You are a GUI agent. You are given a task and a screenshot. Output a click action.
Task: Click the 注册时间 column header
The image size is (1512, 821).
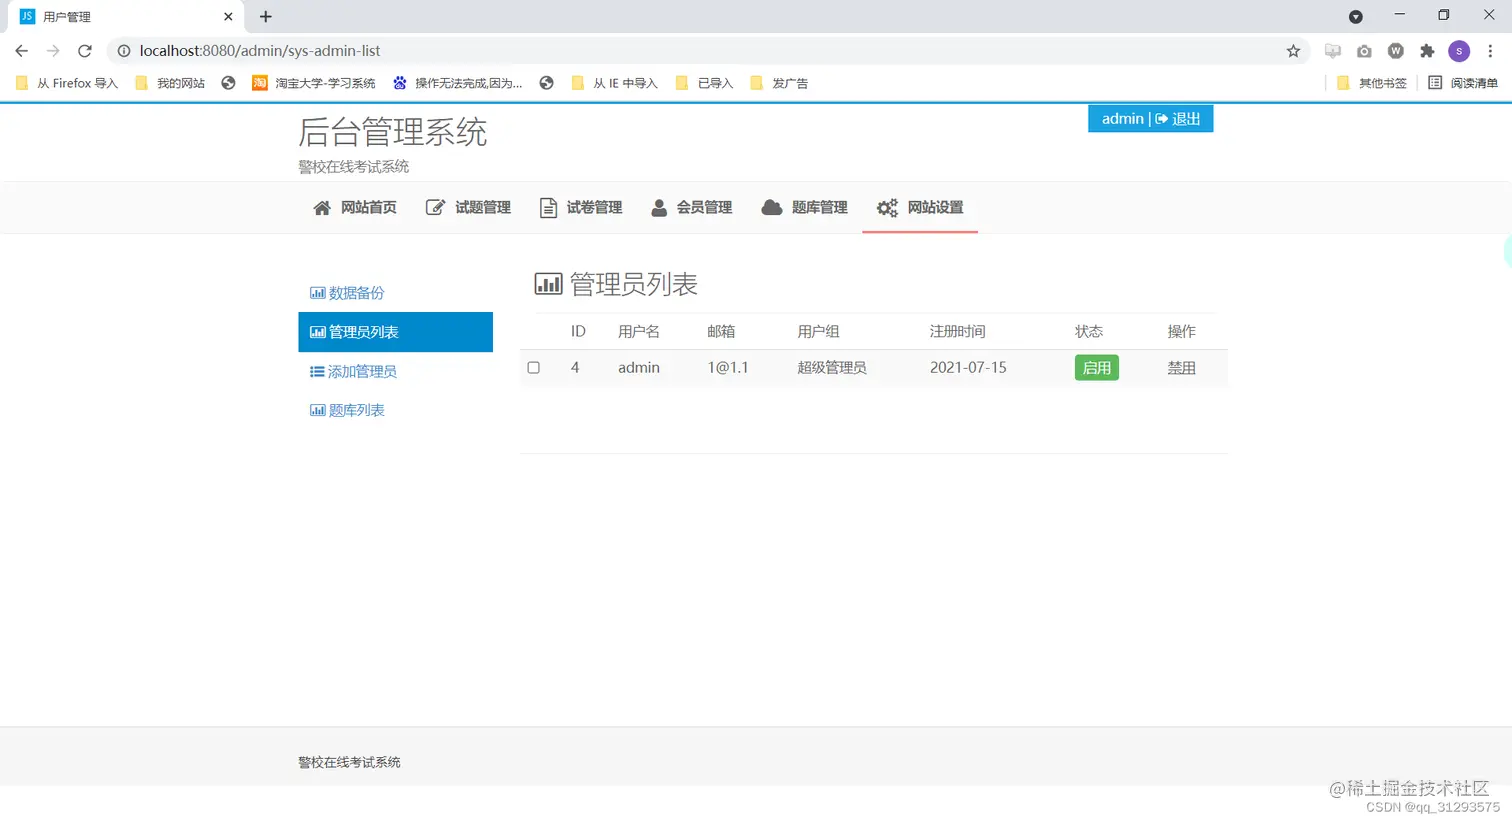pos(958,331)
